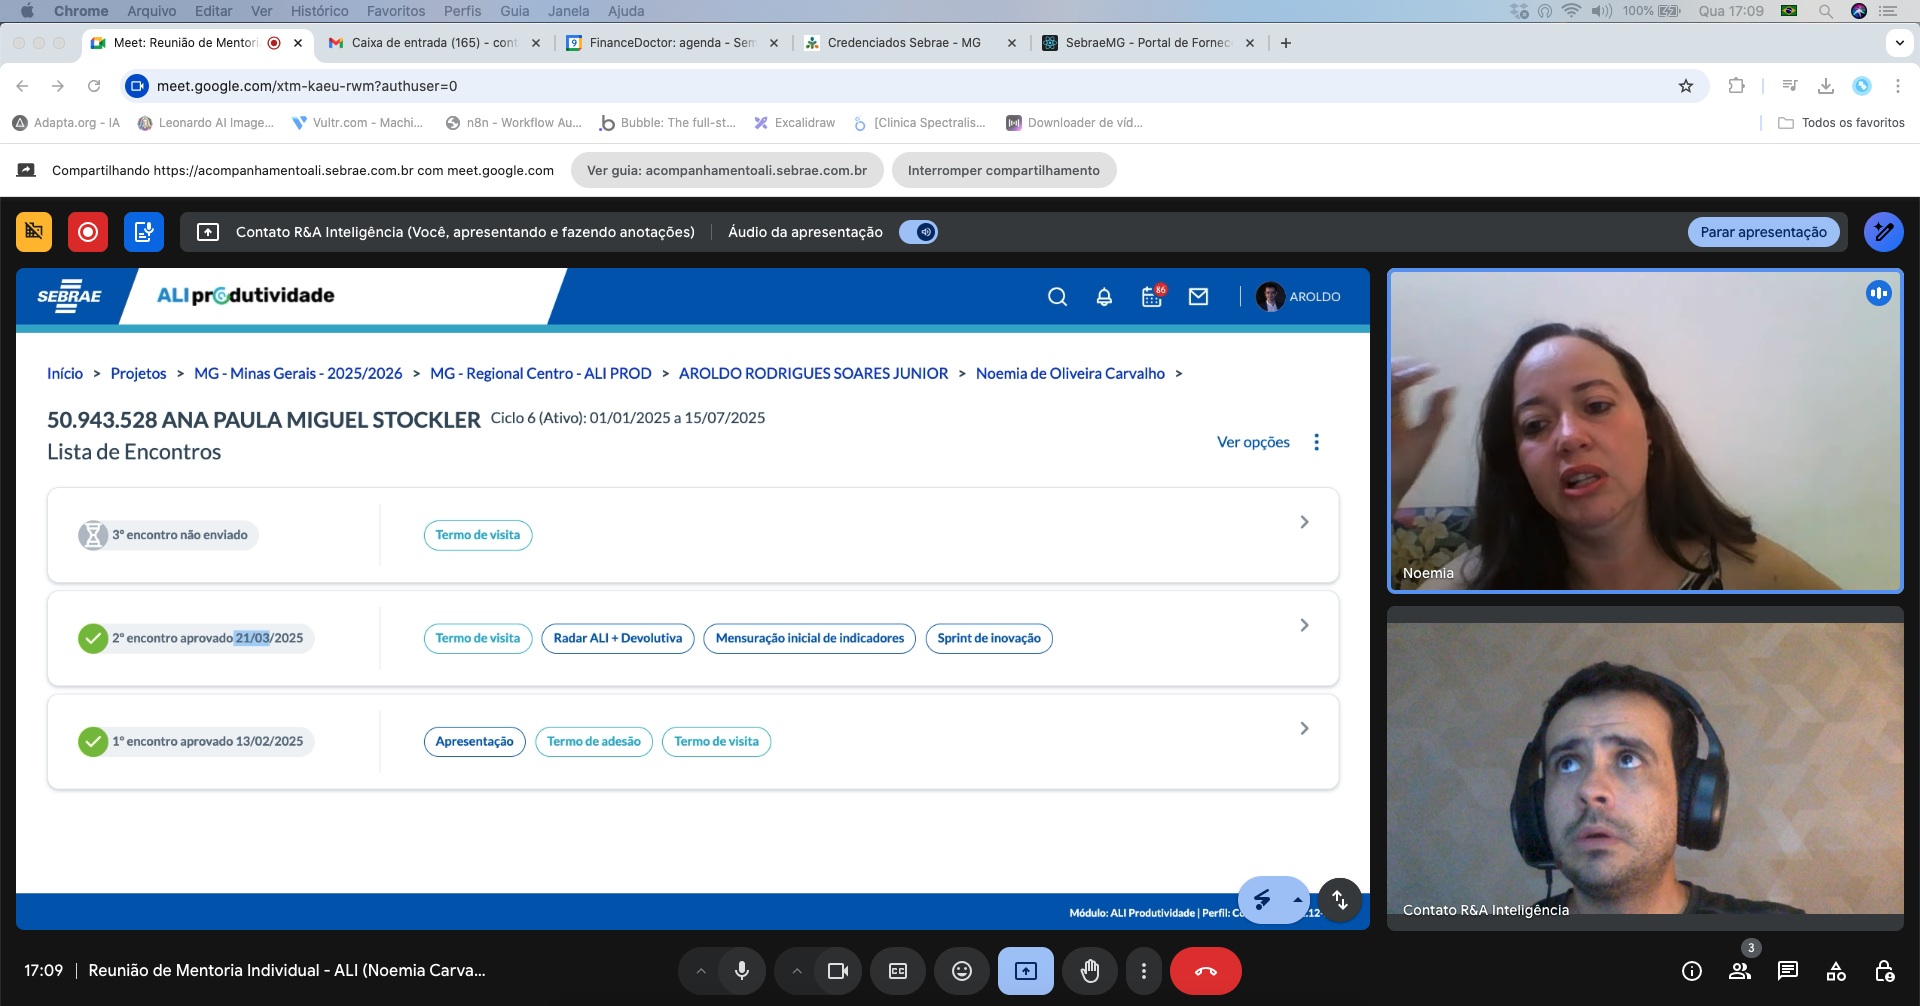Open Chrome three-dot menu
The height and width of the screenshot is (1006, 1920).
coord(1897,86)
